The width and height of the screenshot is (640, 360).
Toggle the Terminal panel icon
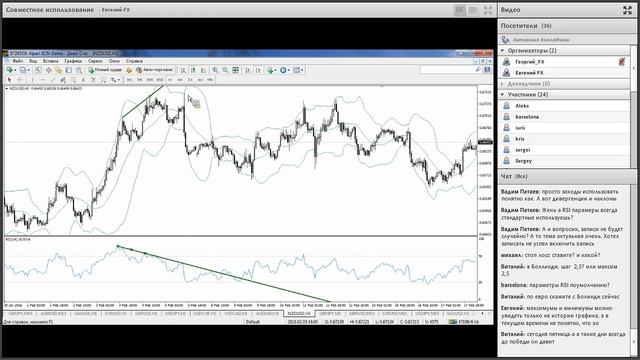[69, 70]
